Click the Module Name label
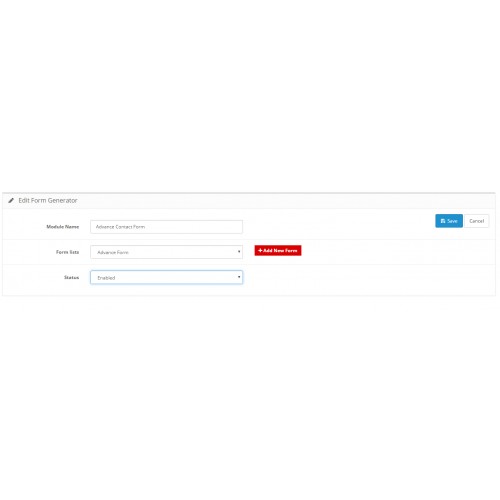500x500 pixels. (63, 227)
